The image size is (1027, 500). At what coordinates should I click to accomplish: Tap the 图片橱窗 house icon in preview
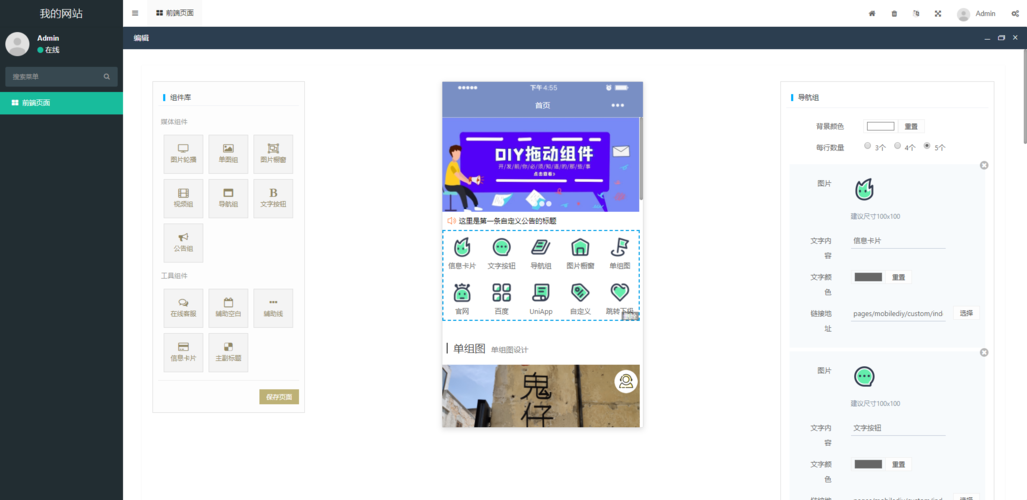click(x=580, y=247)
